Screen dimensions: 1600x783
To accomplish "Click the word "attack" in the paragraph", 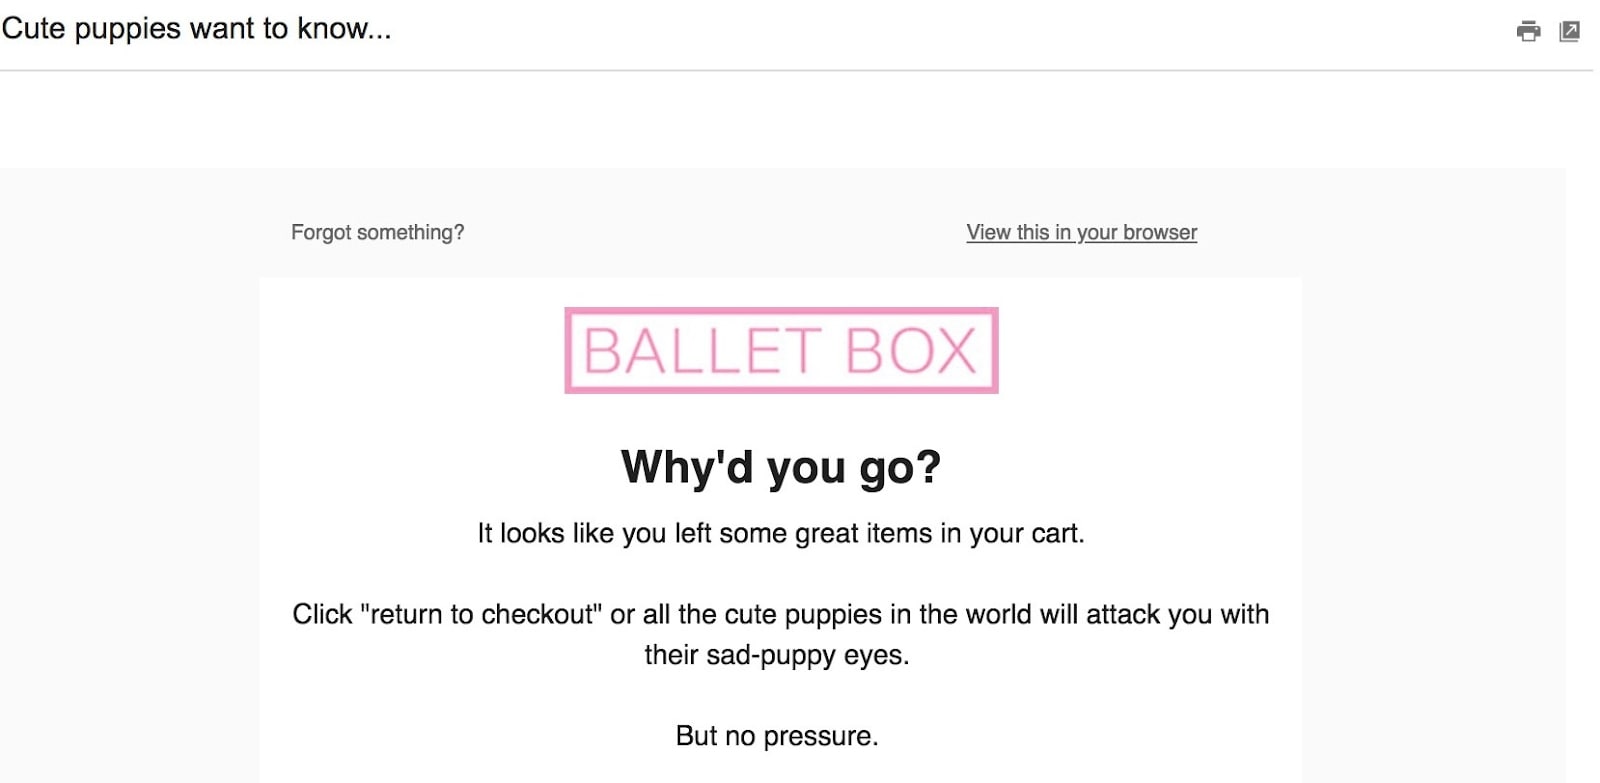I will coord(1122,614).
